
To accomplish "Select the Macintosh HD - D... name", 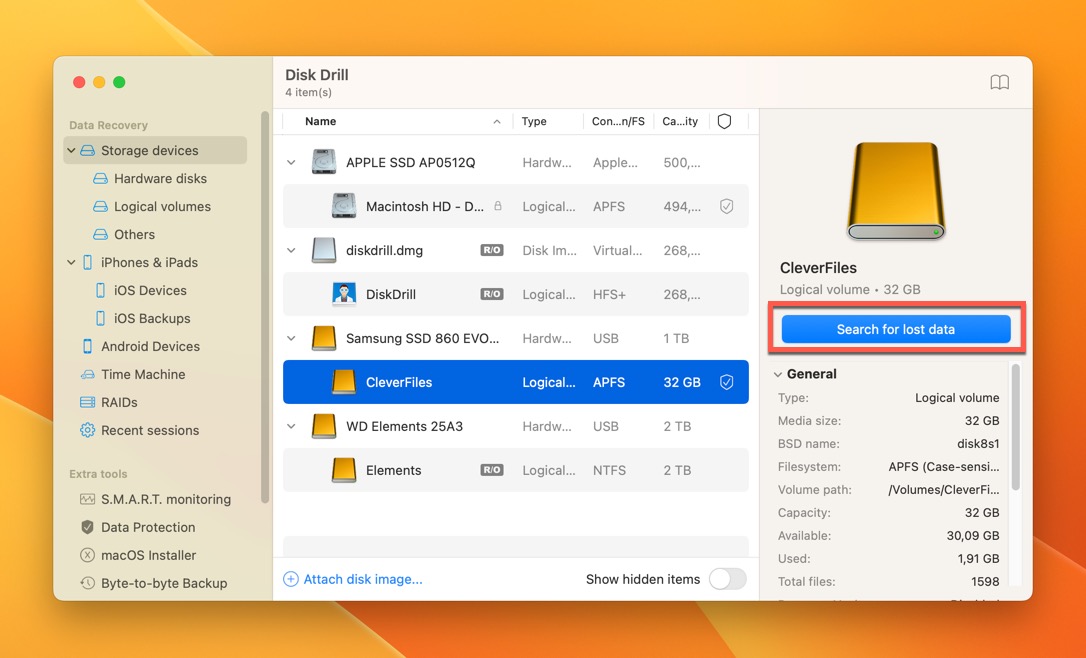I will tap(425, 206).
